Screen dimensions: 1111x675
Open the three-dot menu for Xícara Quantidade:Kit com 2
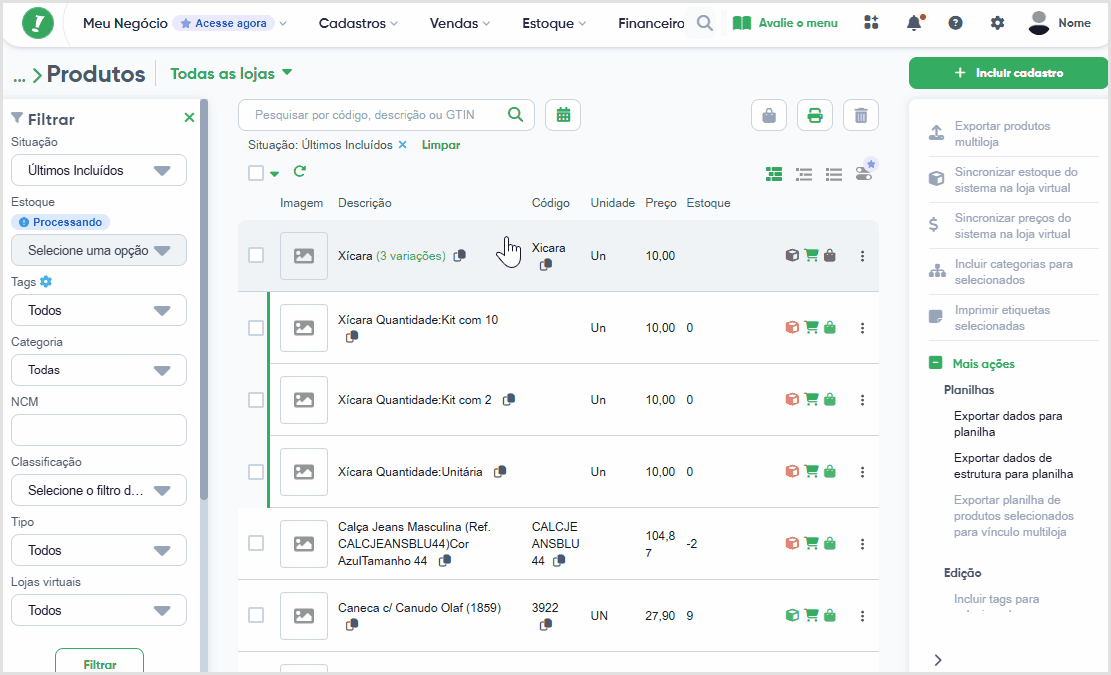862,400
